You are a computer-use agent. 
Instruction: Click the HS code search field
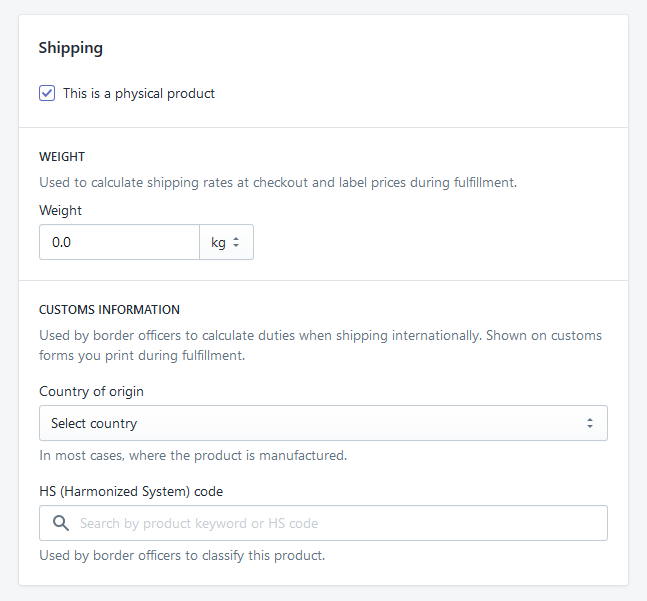point(324,523)
